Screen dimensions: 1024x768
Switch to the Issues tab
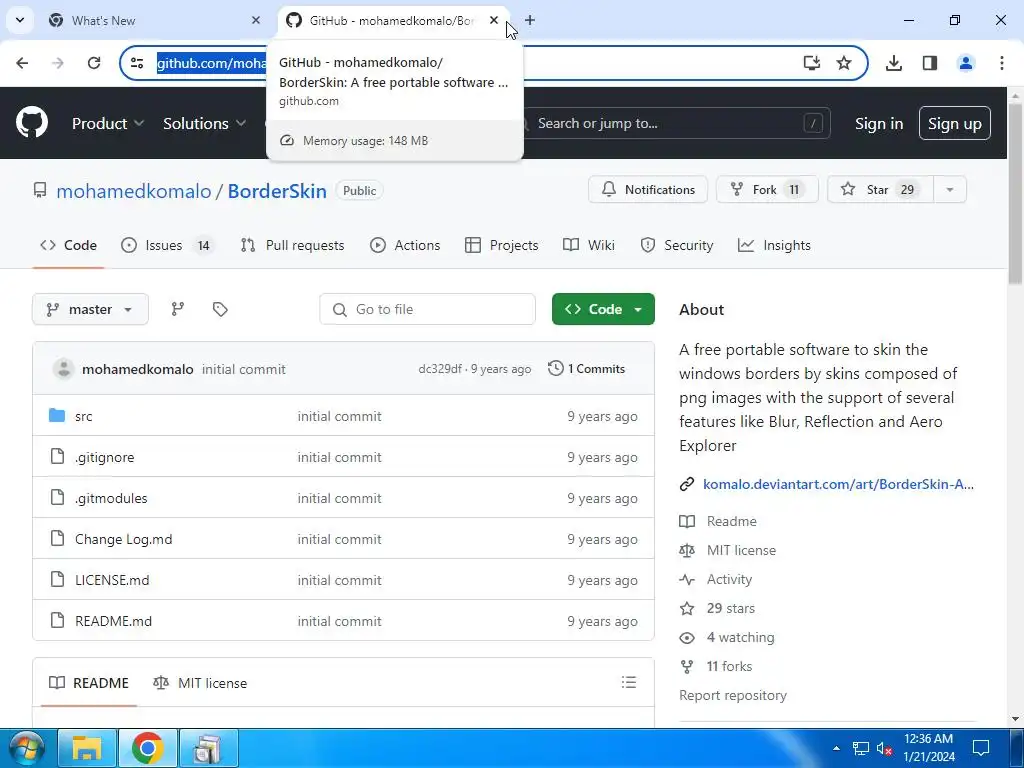pyautogui.click(x=167, y=246)
